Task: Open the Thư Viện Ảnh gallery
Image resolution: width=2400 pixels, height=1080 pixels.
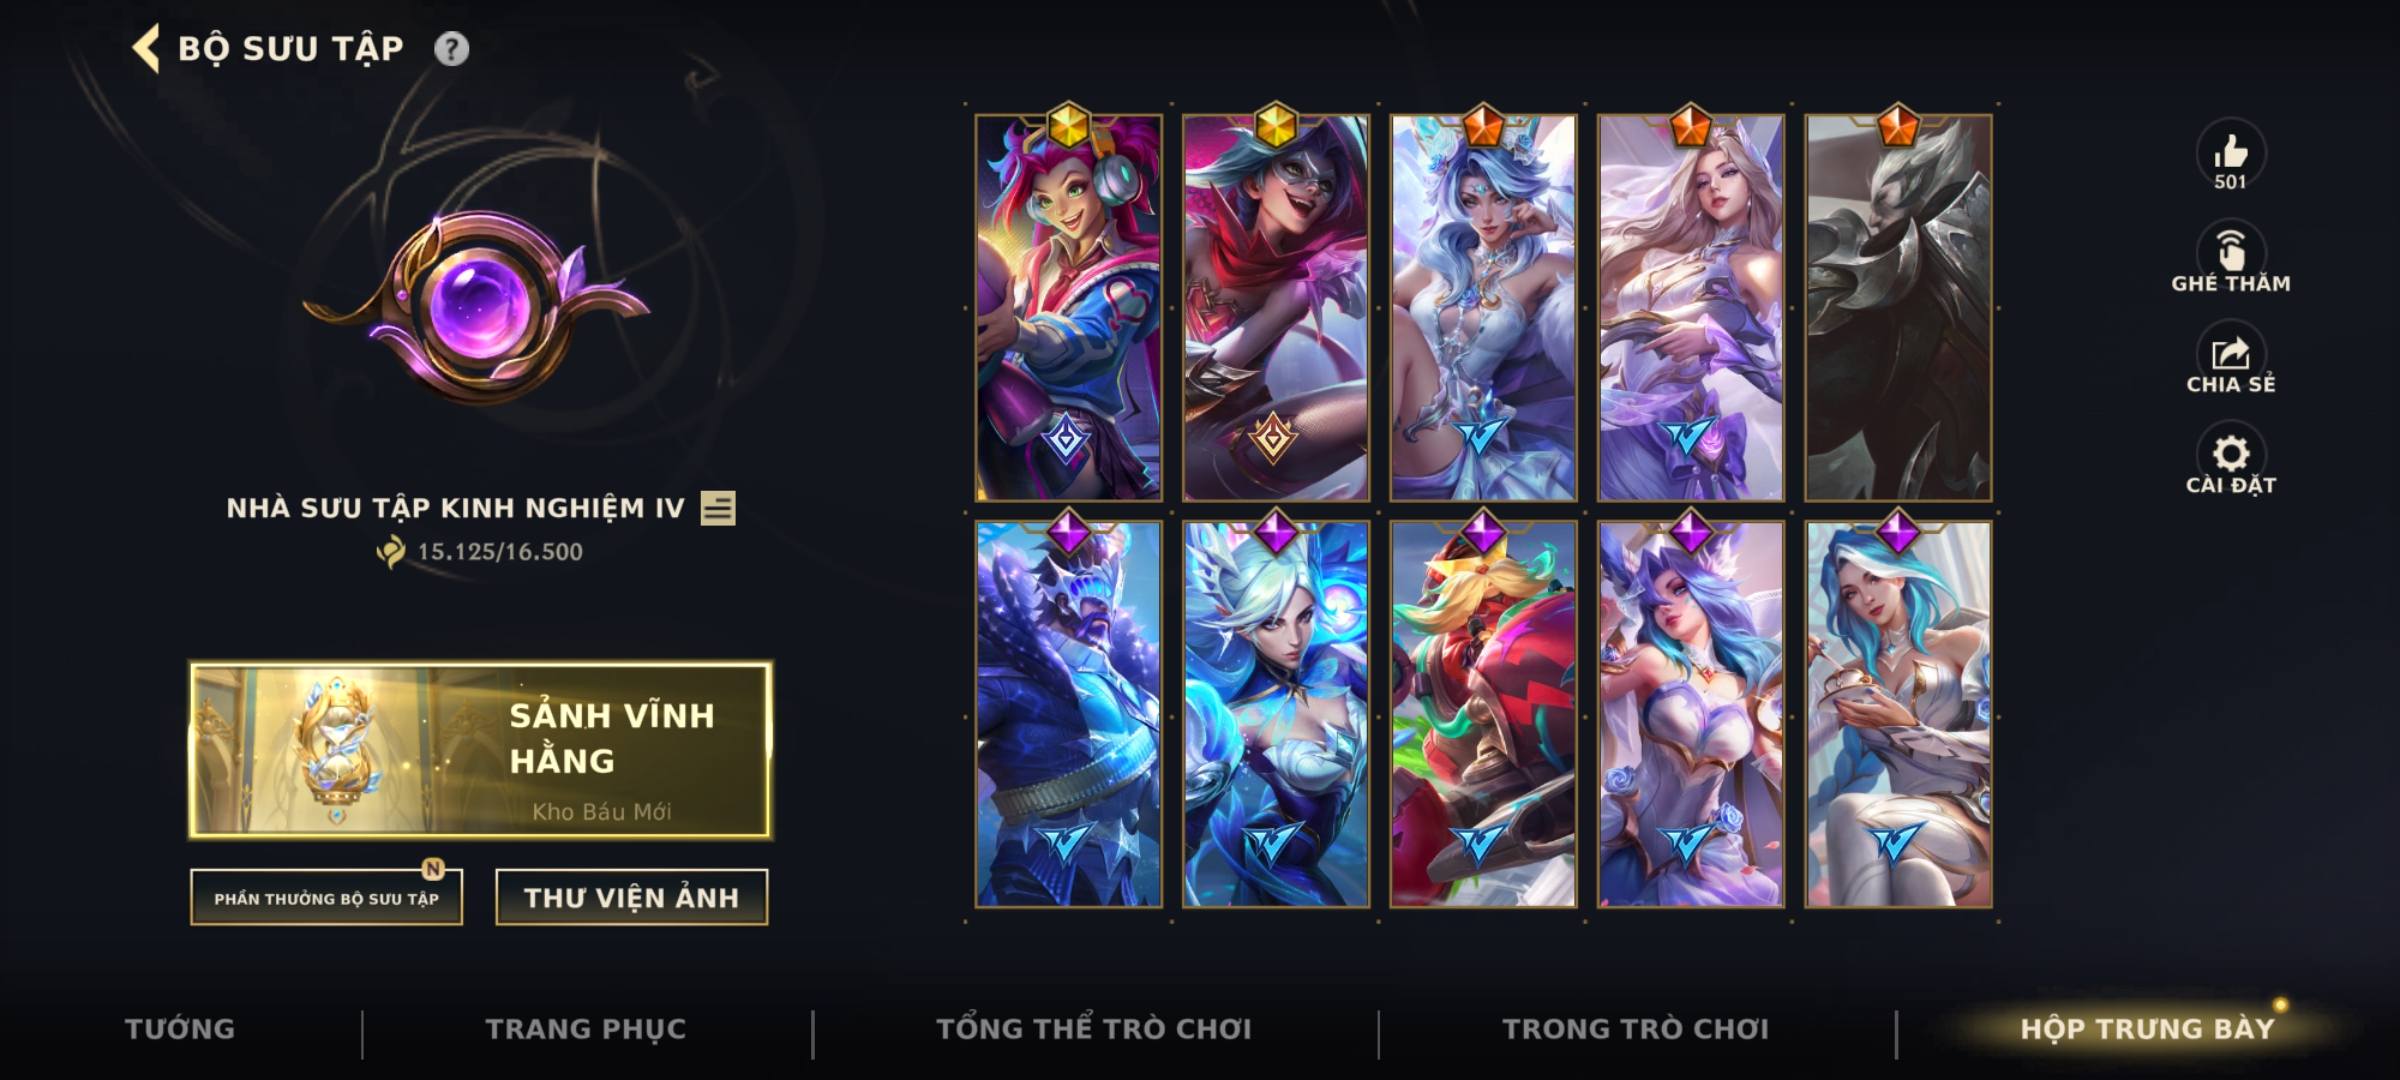Action: click(632, 898)
